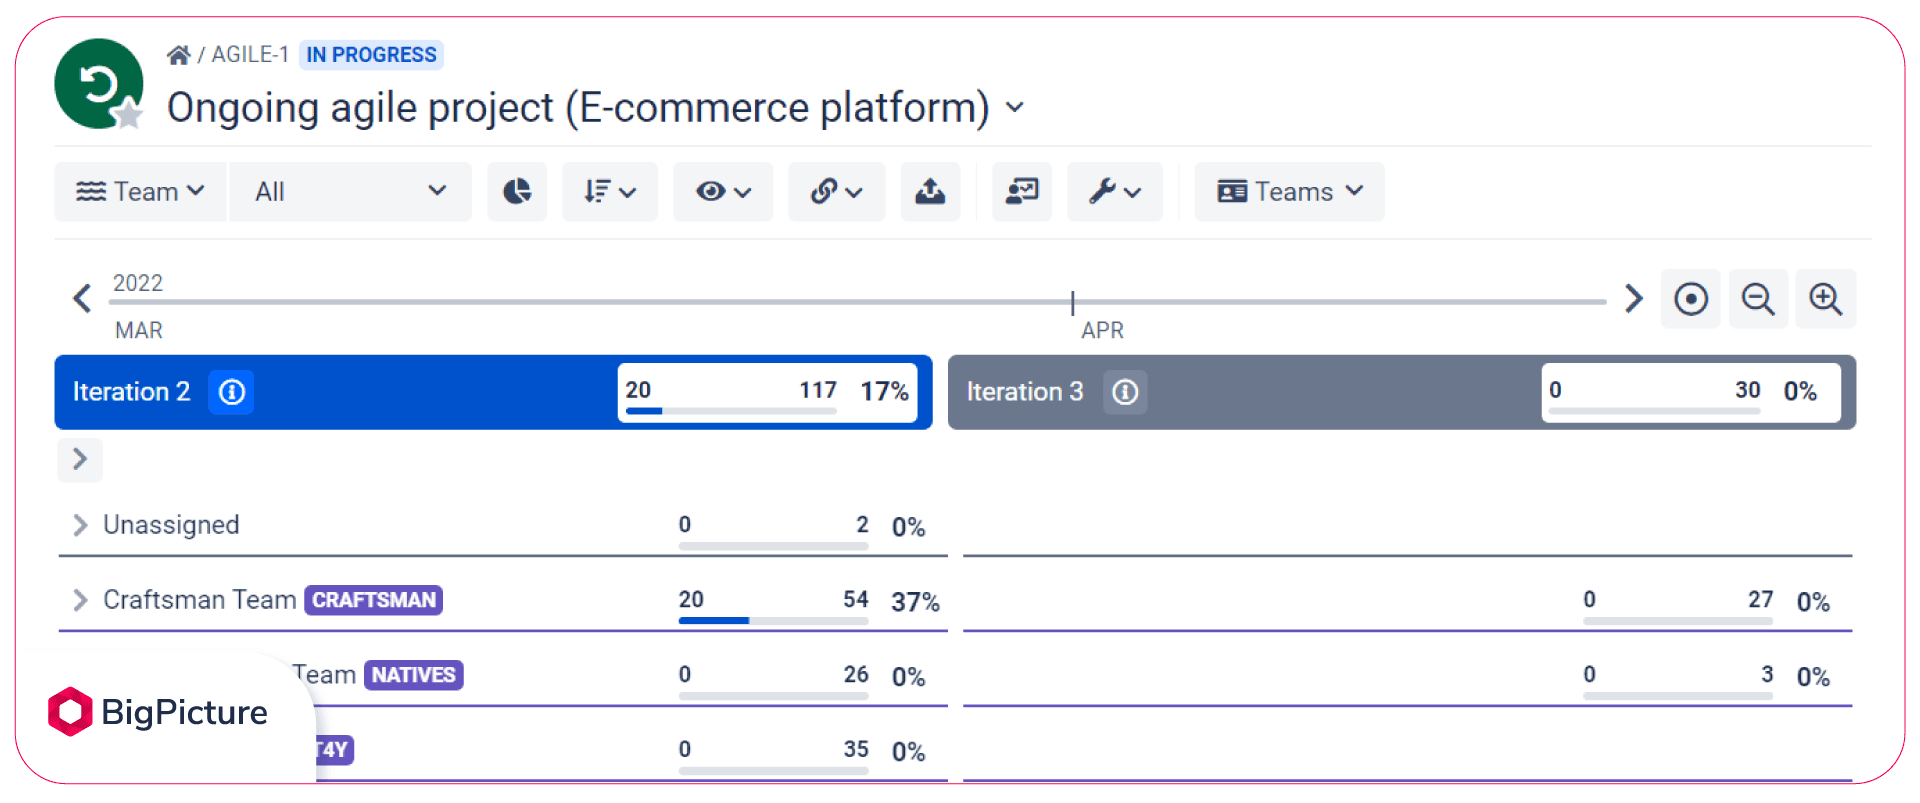Click the April timeline marker tick

(1072, 302)
